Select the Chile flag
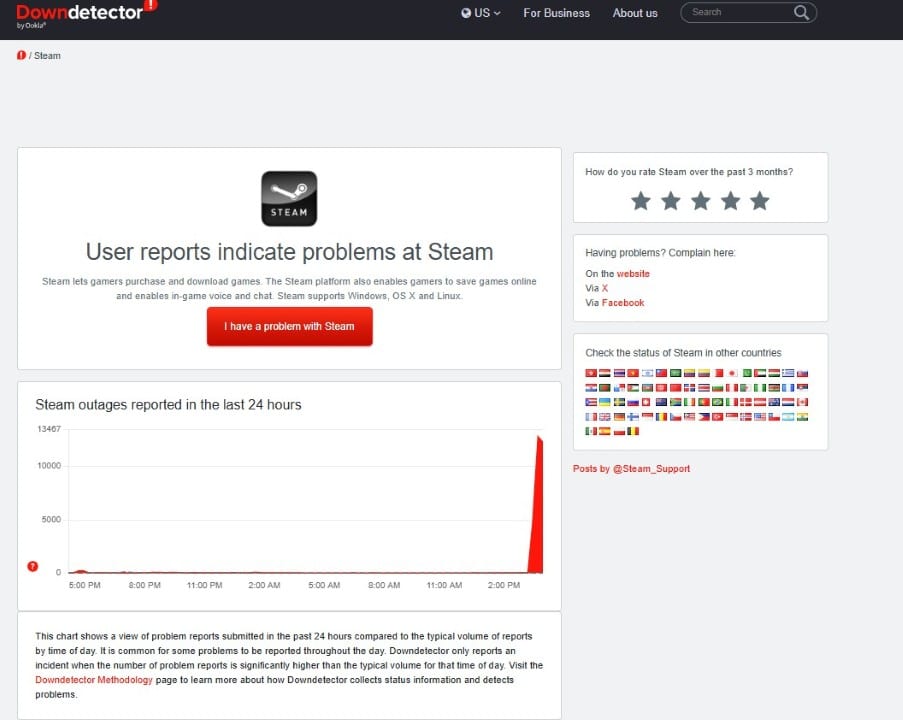Screen dimensions: 903x720 [x=774, y=417]
